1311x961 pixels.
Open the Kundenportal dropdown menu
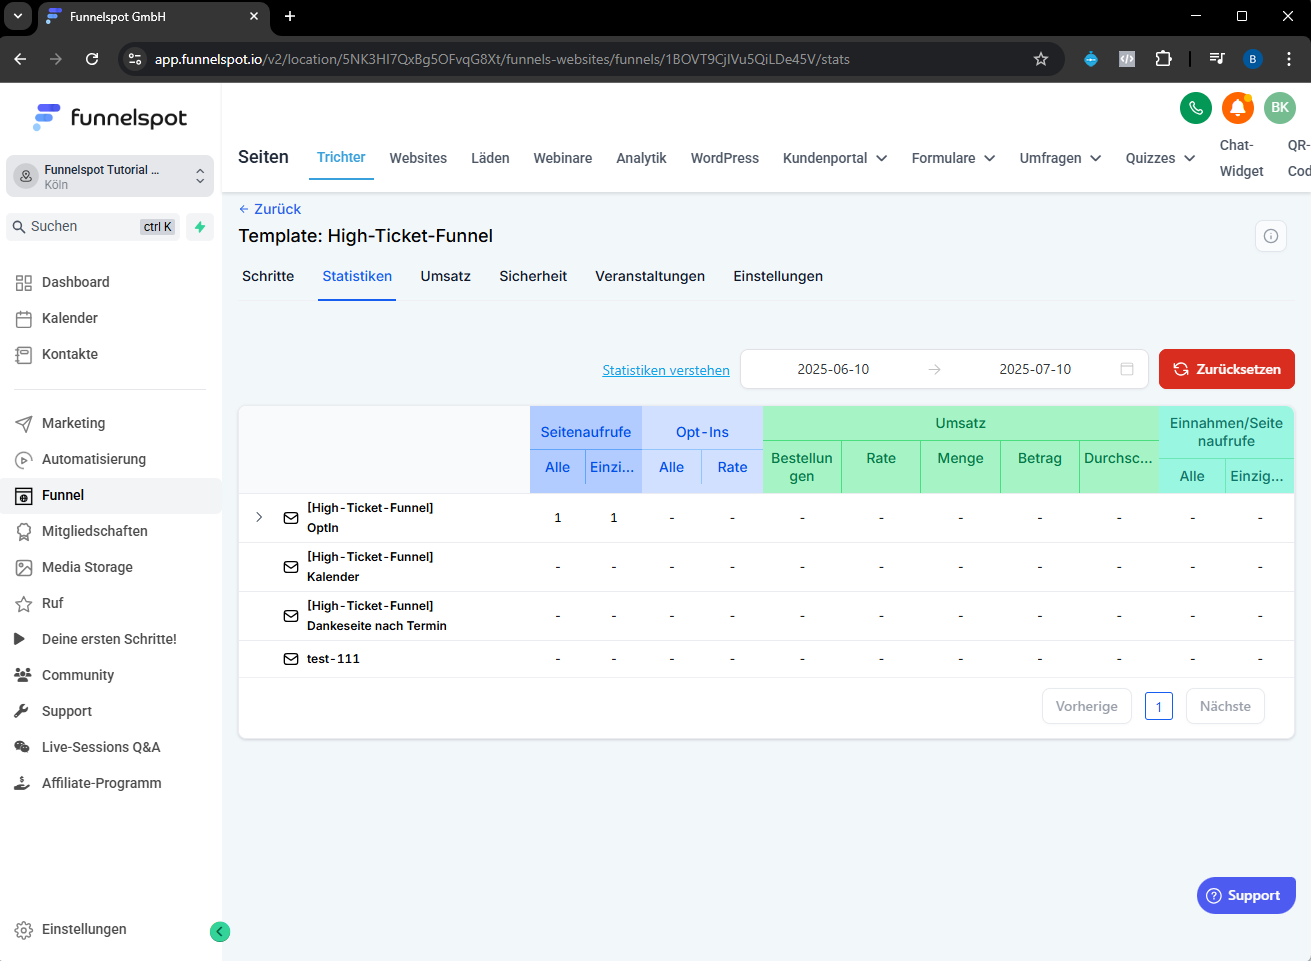pyautogui.click(x=835, y=158)
